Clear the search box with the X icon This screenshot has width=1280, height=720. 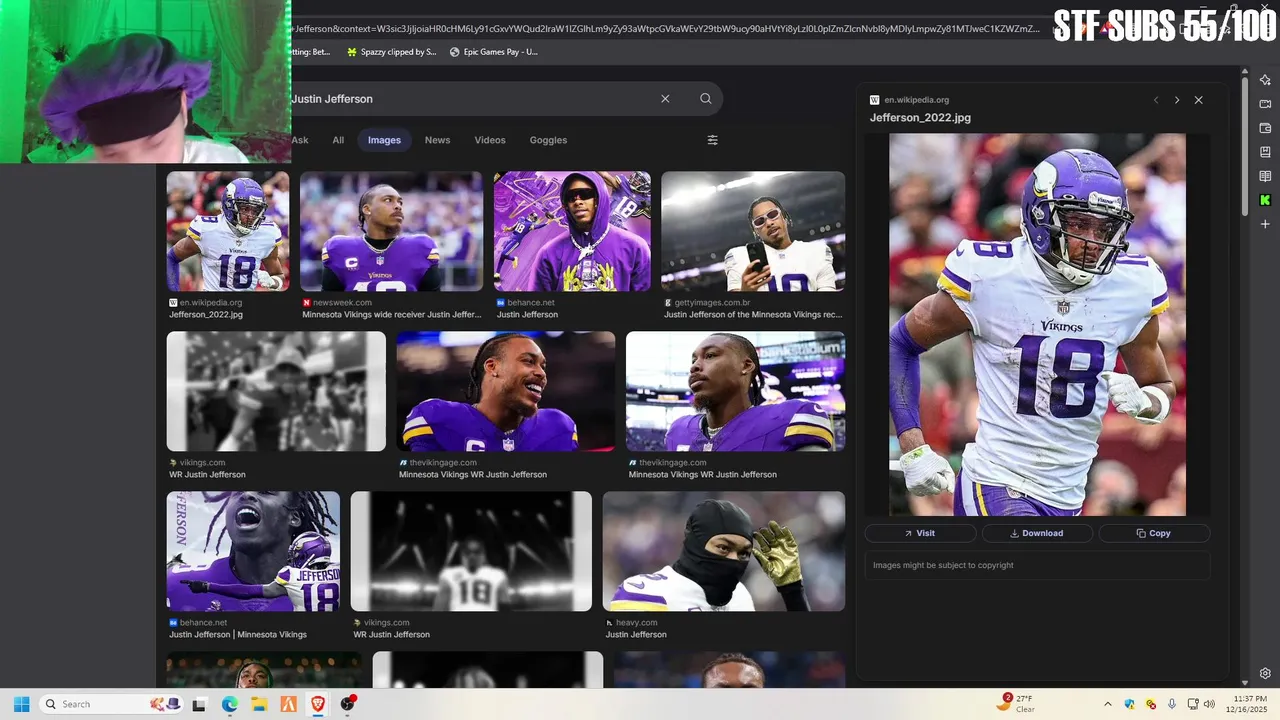(665, 99)
